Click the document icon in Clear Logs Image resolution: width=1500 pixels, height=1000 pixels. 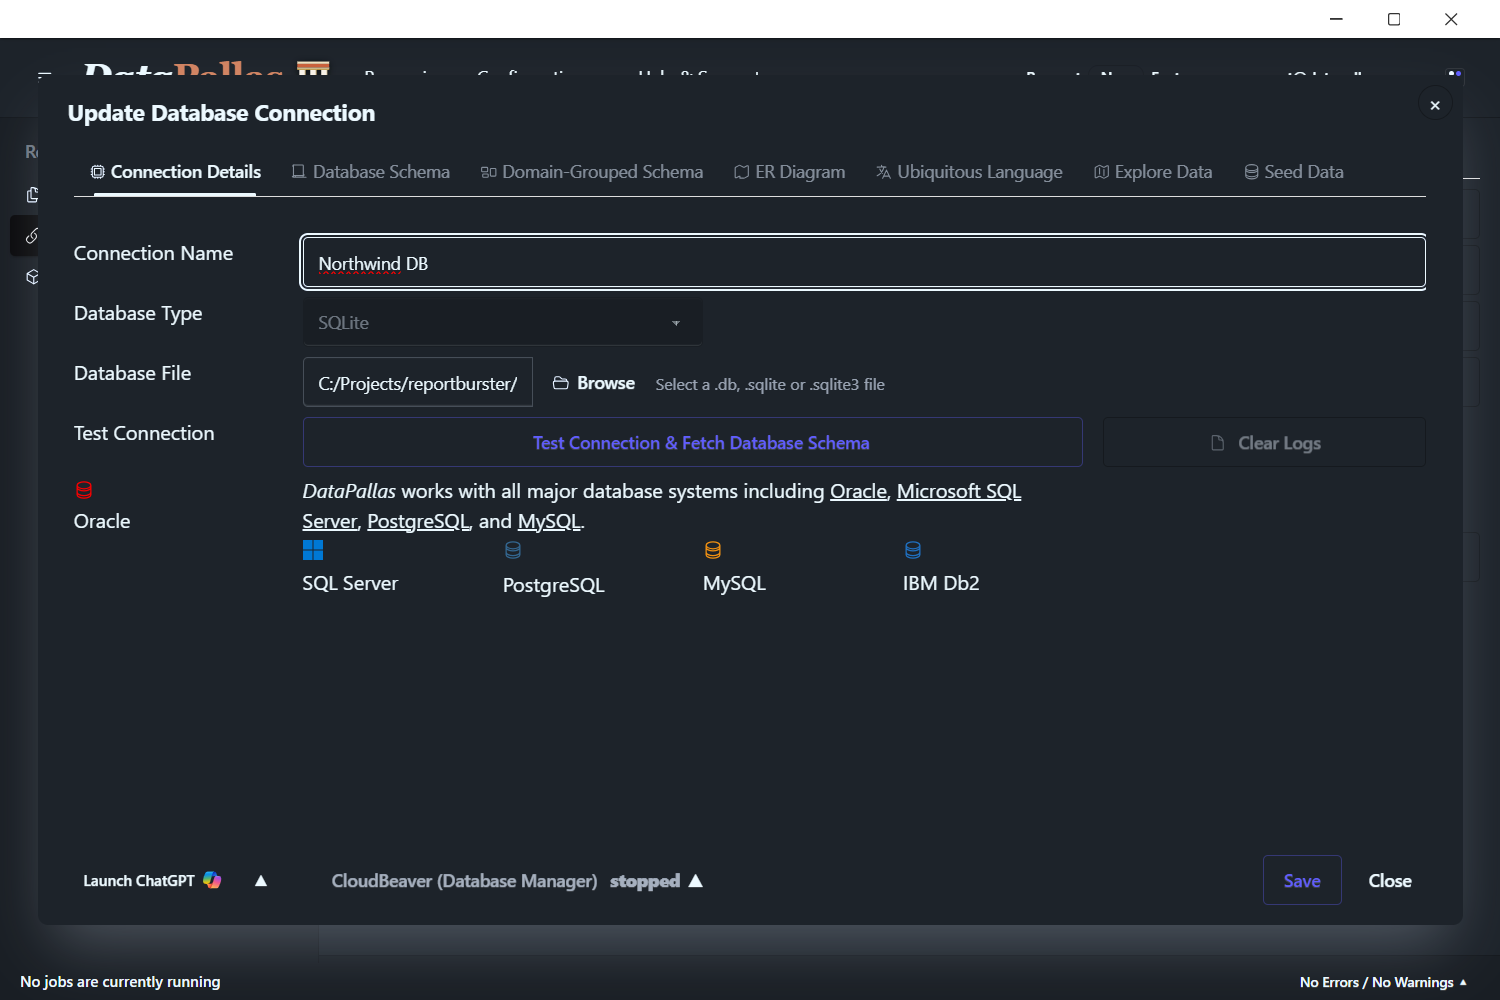1218,443
